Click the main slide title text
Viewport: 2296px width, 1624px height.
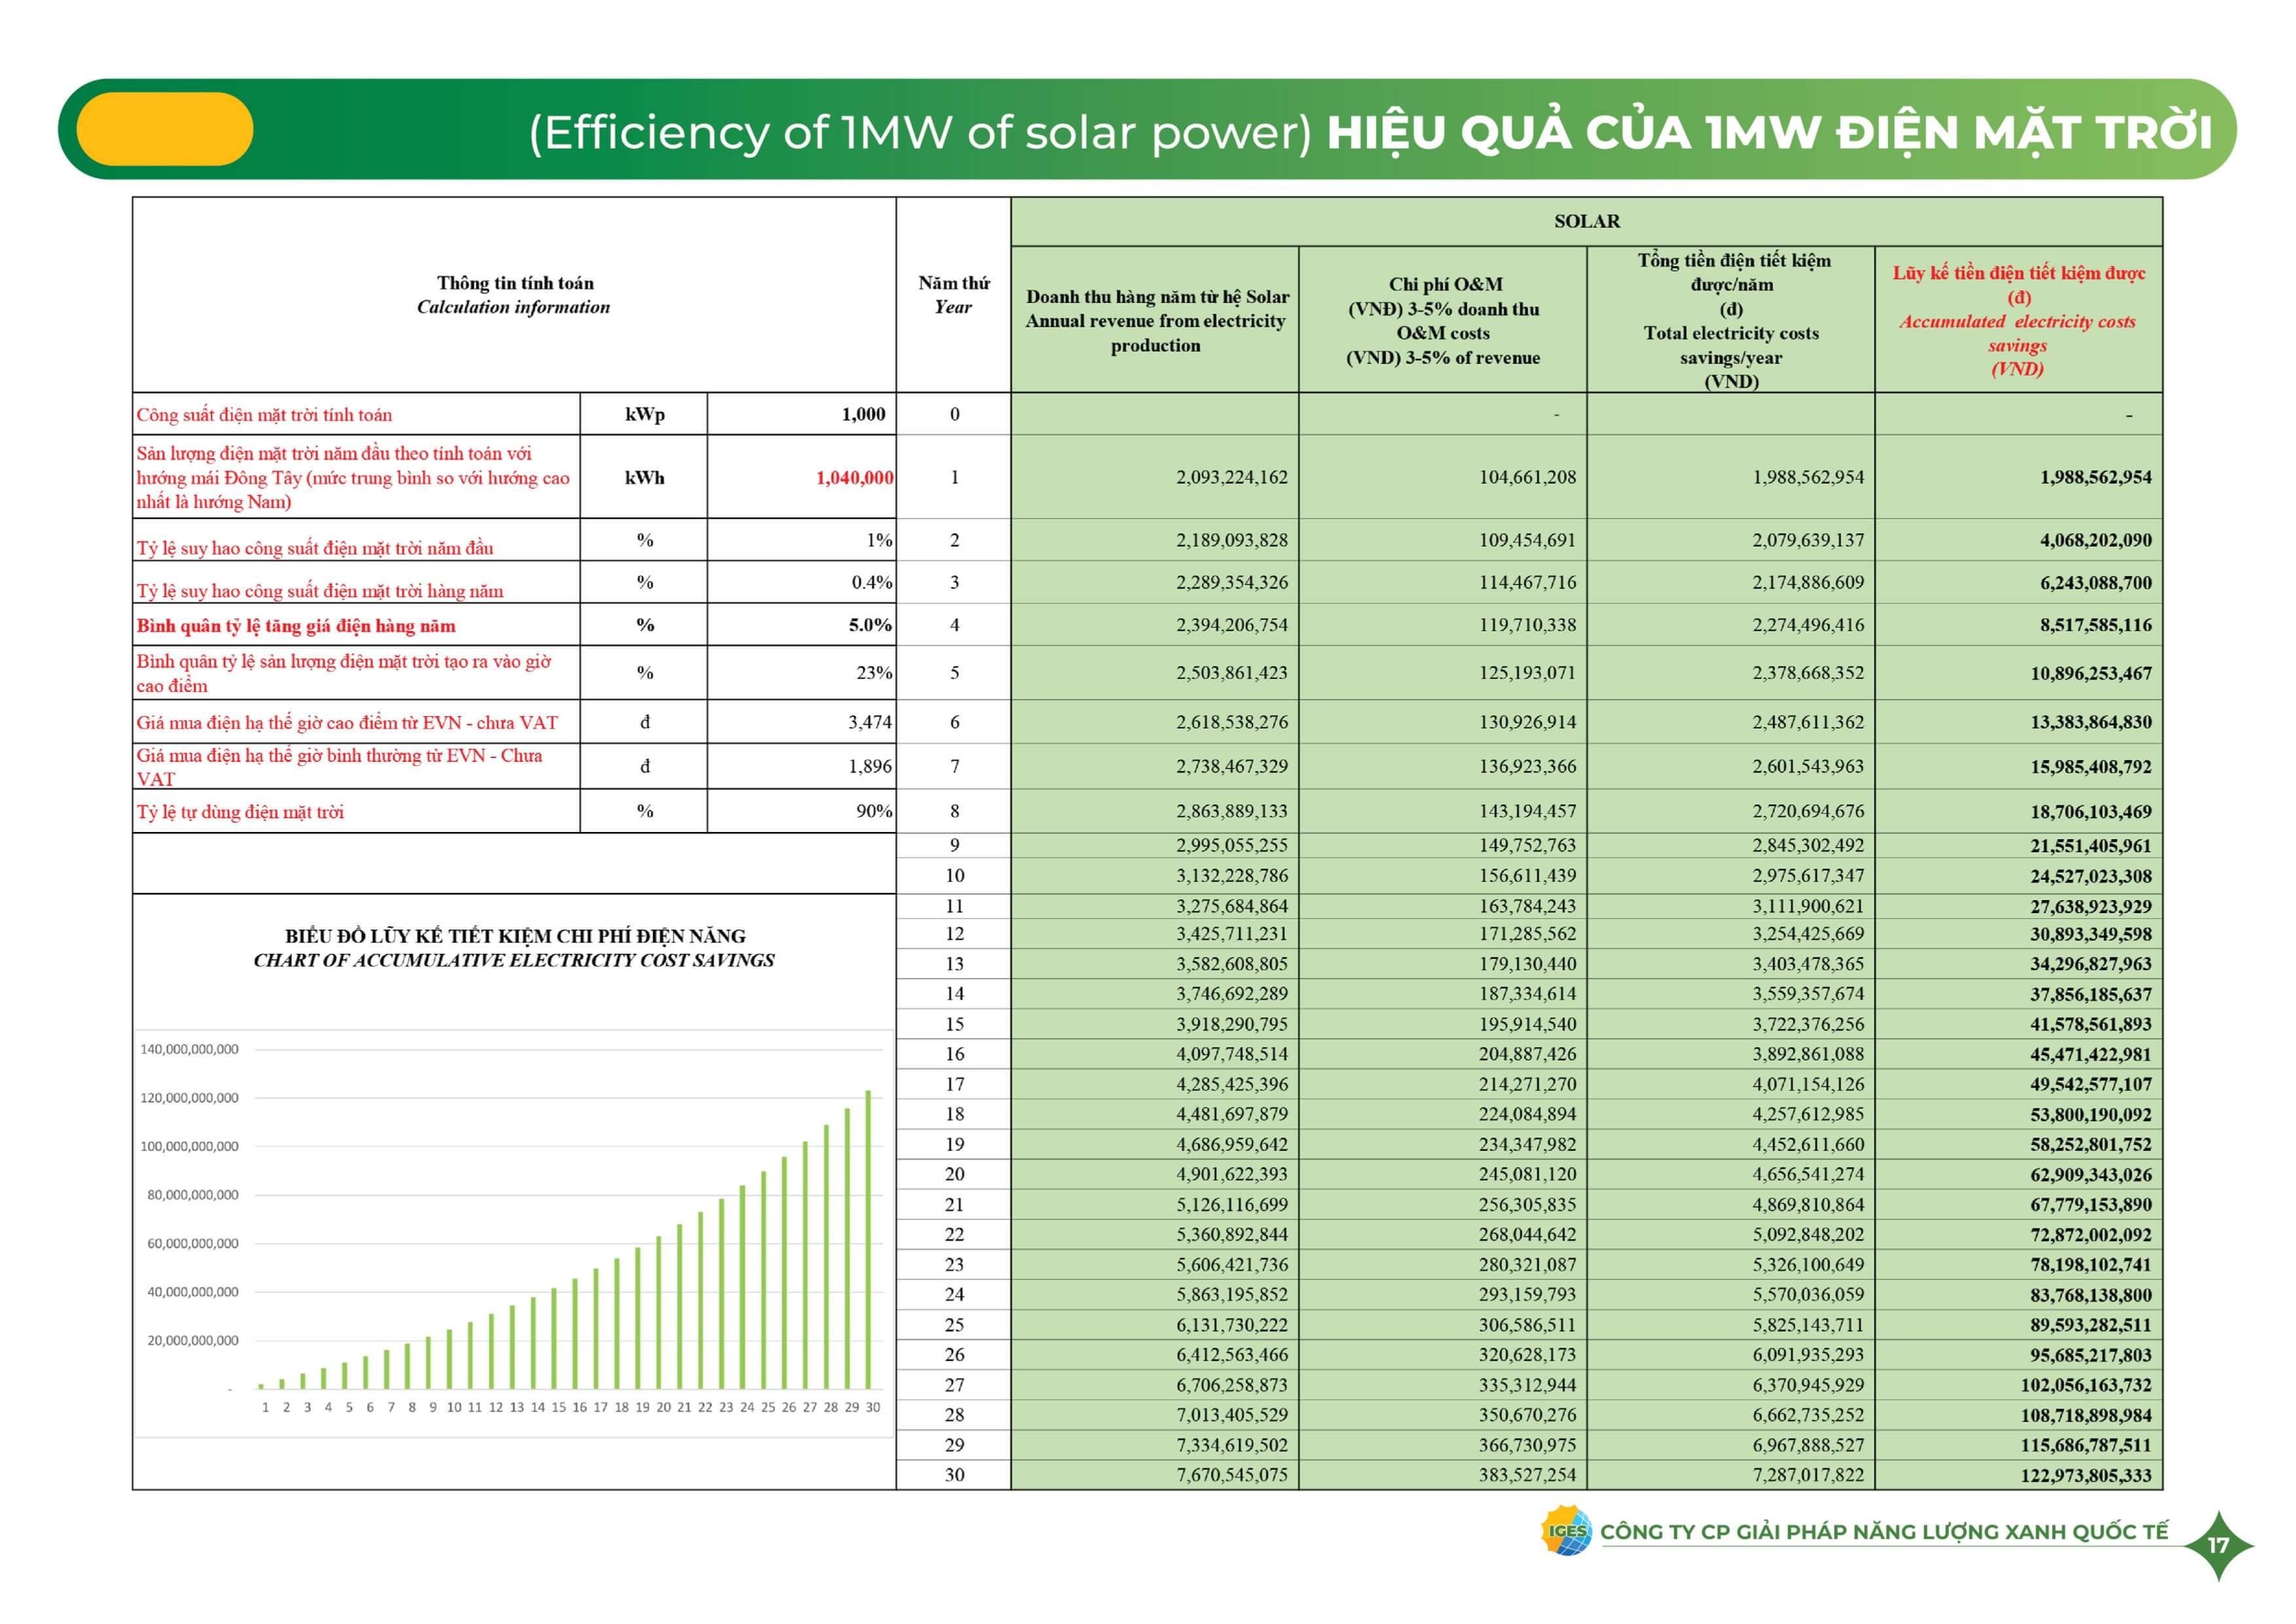pos(1370,132)
